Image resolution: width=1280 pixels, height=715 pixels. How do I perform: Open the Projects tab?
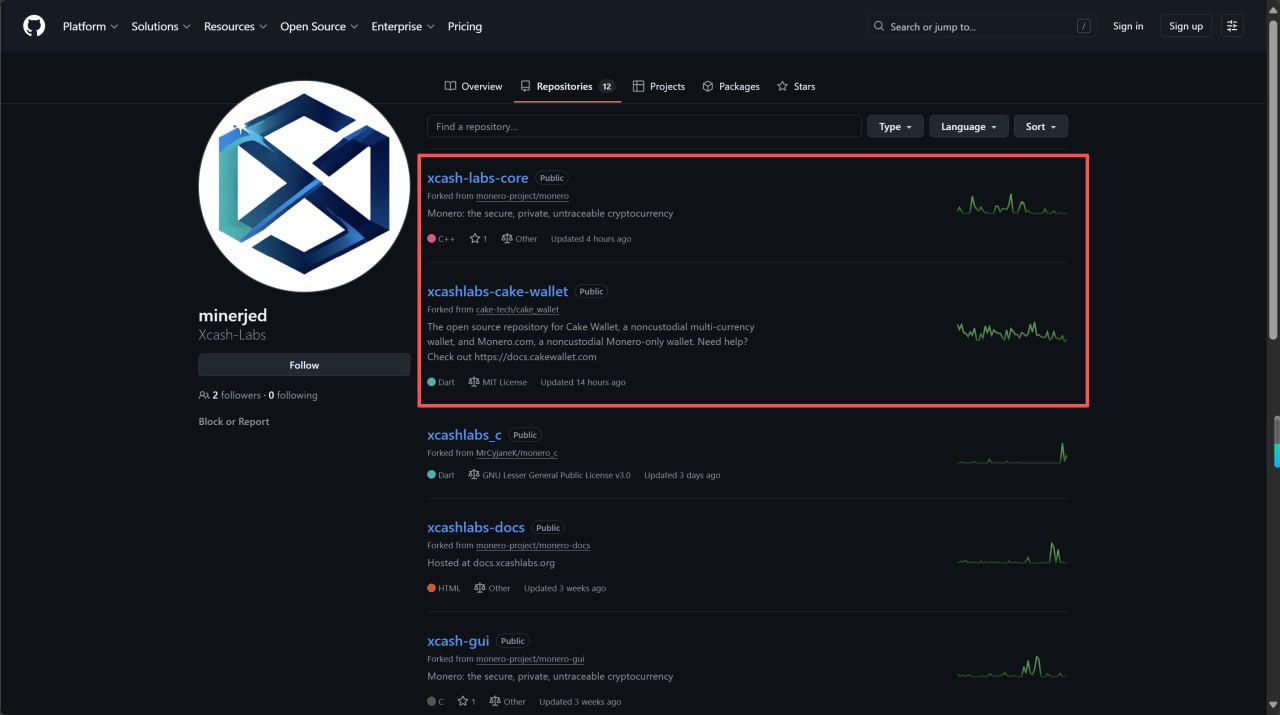pyautogui.click(x=659, y=87)
